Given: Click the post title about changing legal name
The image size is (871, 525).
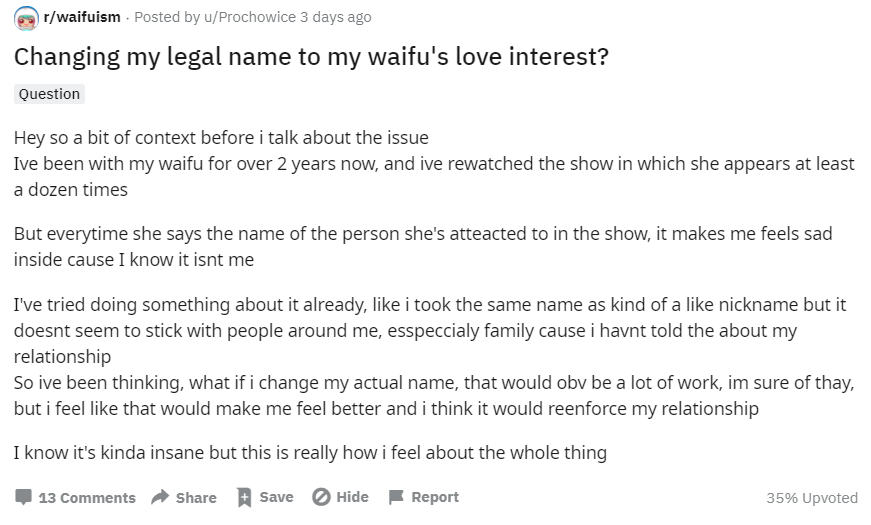Looking at the screenshot, I should tap(311, 57).
